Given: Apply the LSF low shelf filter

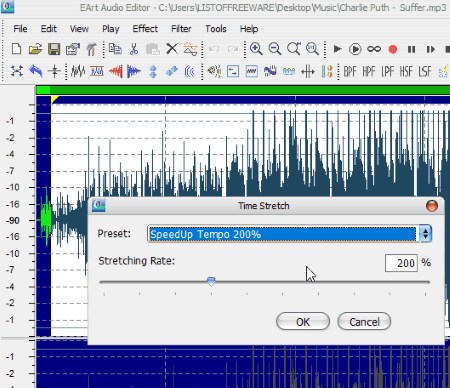Looking at the screenshot, I should pos(425,71).
